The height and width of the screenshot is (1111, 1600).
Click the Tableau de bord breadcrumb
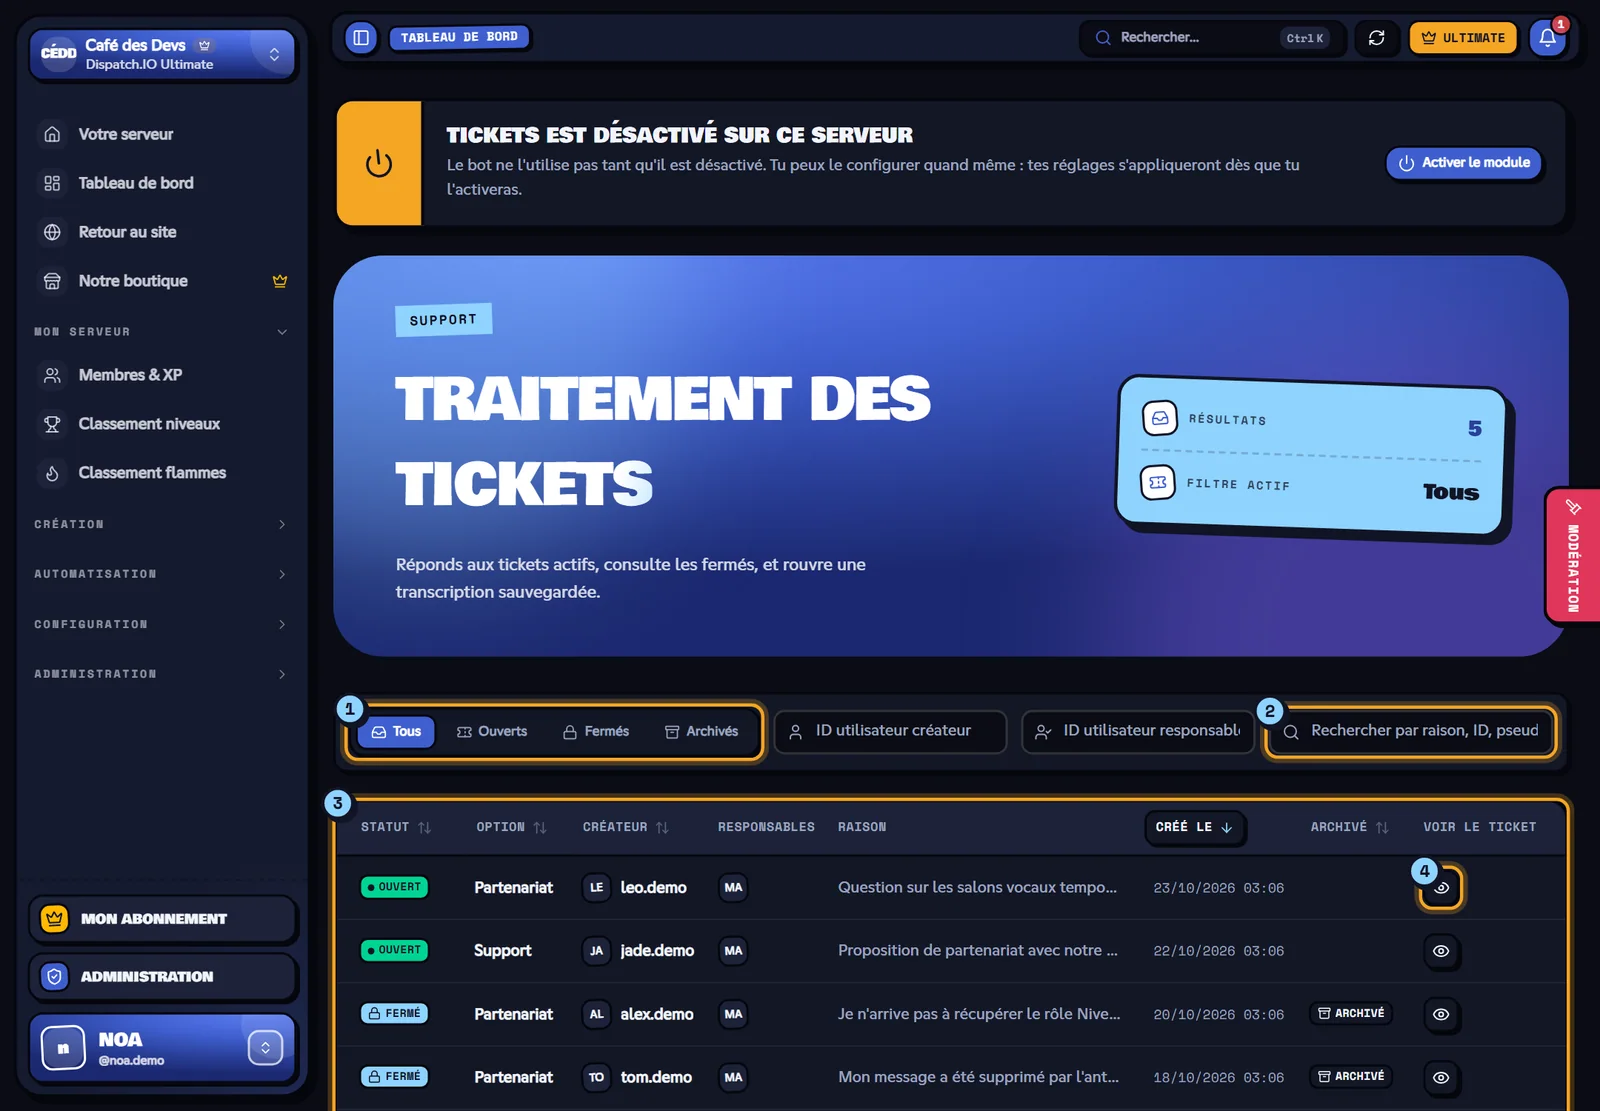click(459, 37)
